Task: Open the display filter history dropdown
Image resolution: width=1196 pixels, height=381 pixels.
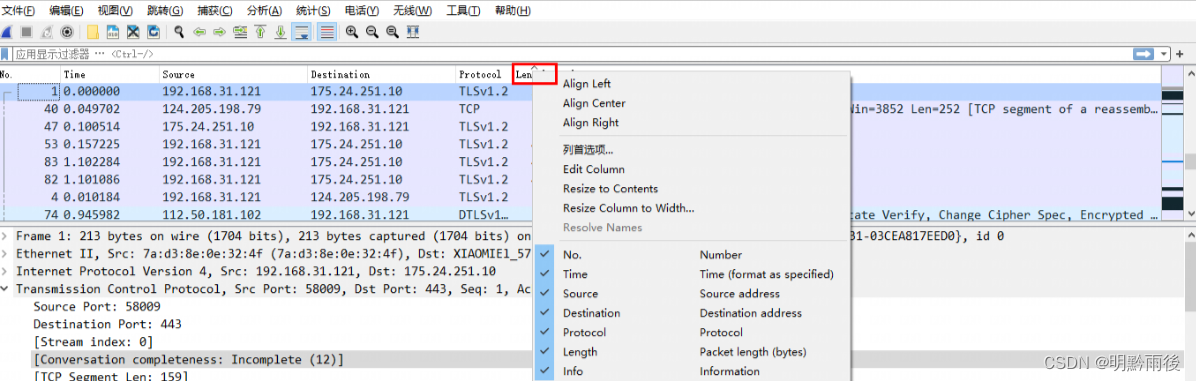Action: click(x=1164, y=54)
